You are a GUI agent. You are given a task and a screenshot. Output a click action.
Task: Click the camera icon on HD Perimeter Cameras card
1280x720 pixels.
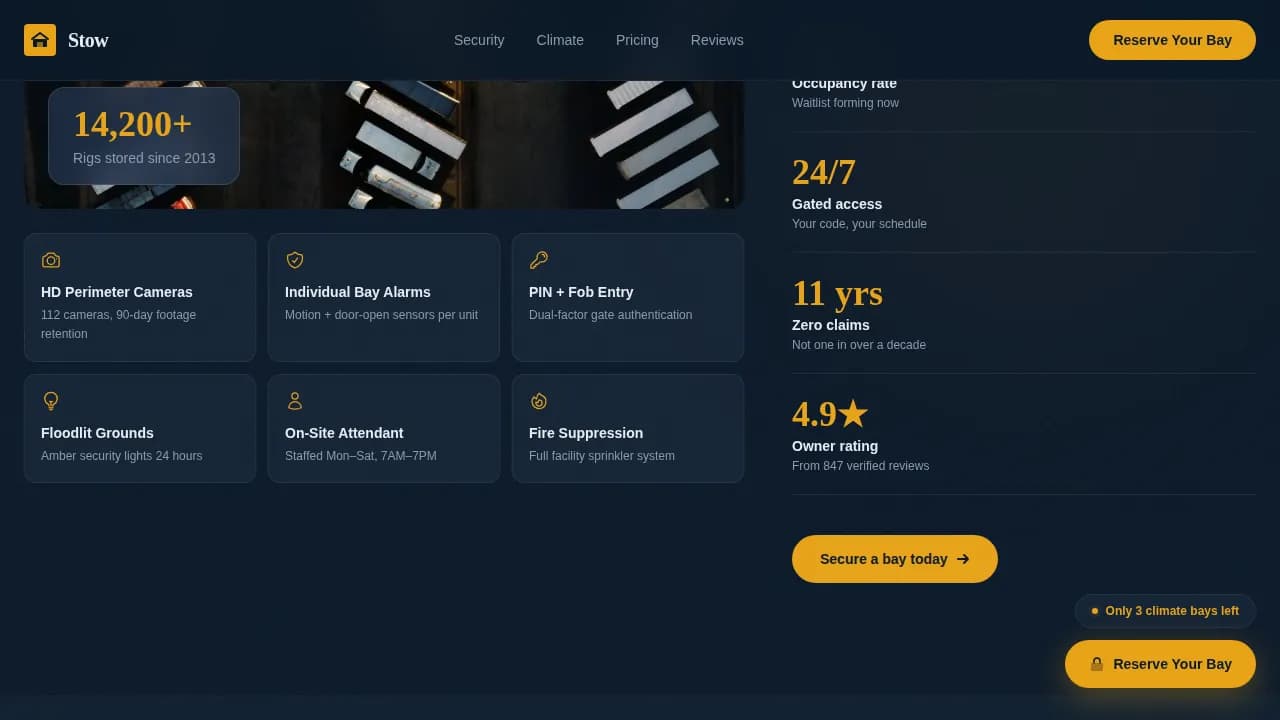click(x=51, y=260)
